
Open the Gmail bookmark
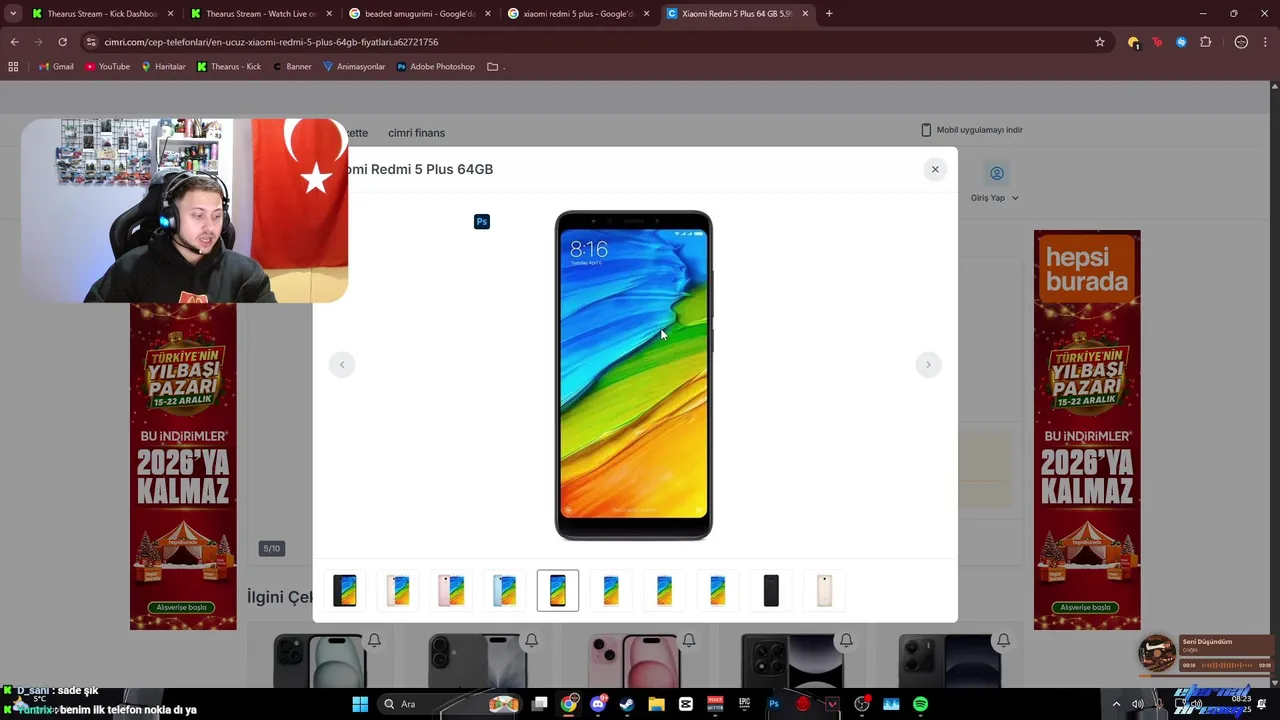coord(56,67)
